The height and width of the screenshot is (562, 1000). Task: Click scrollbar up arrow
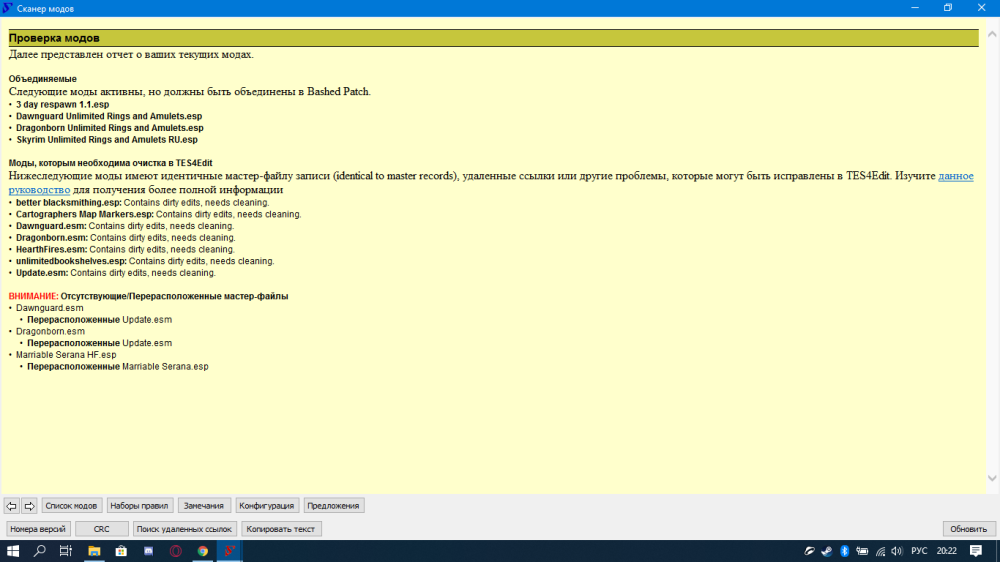(x=992, y=34)
